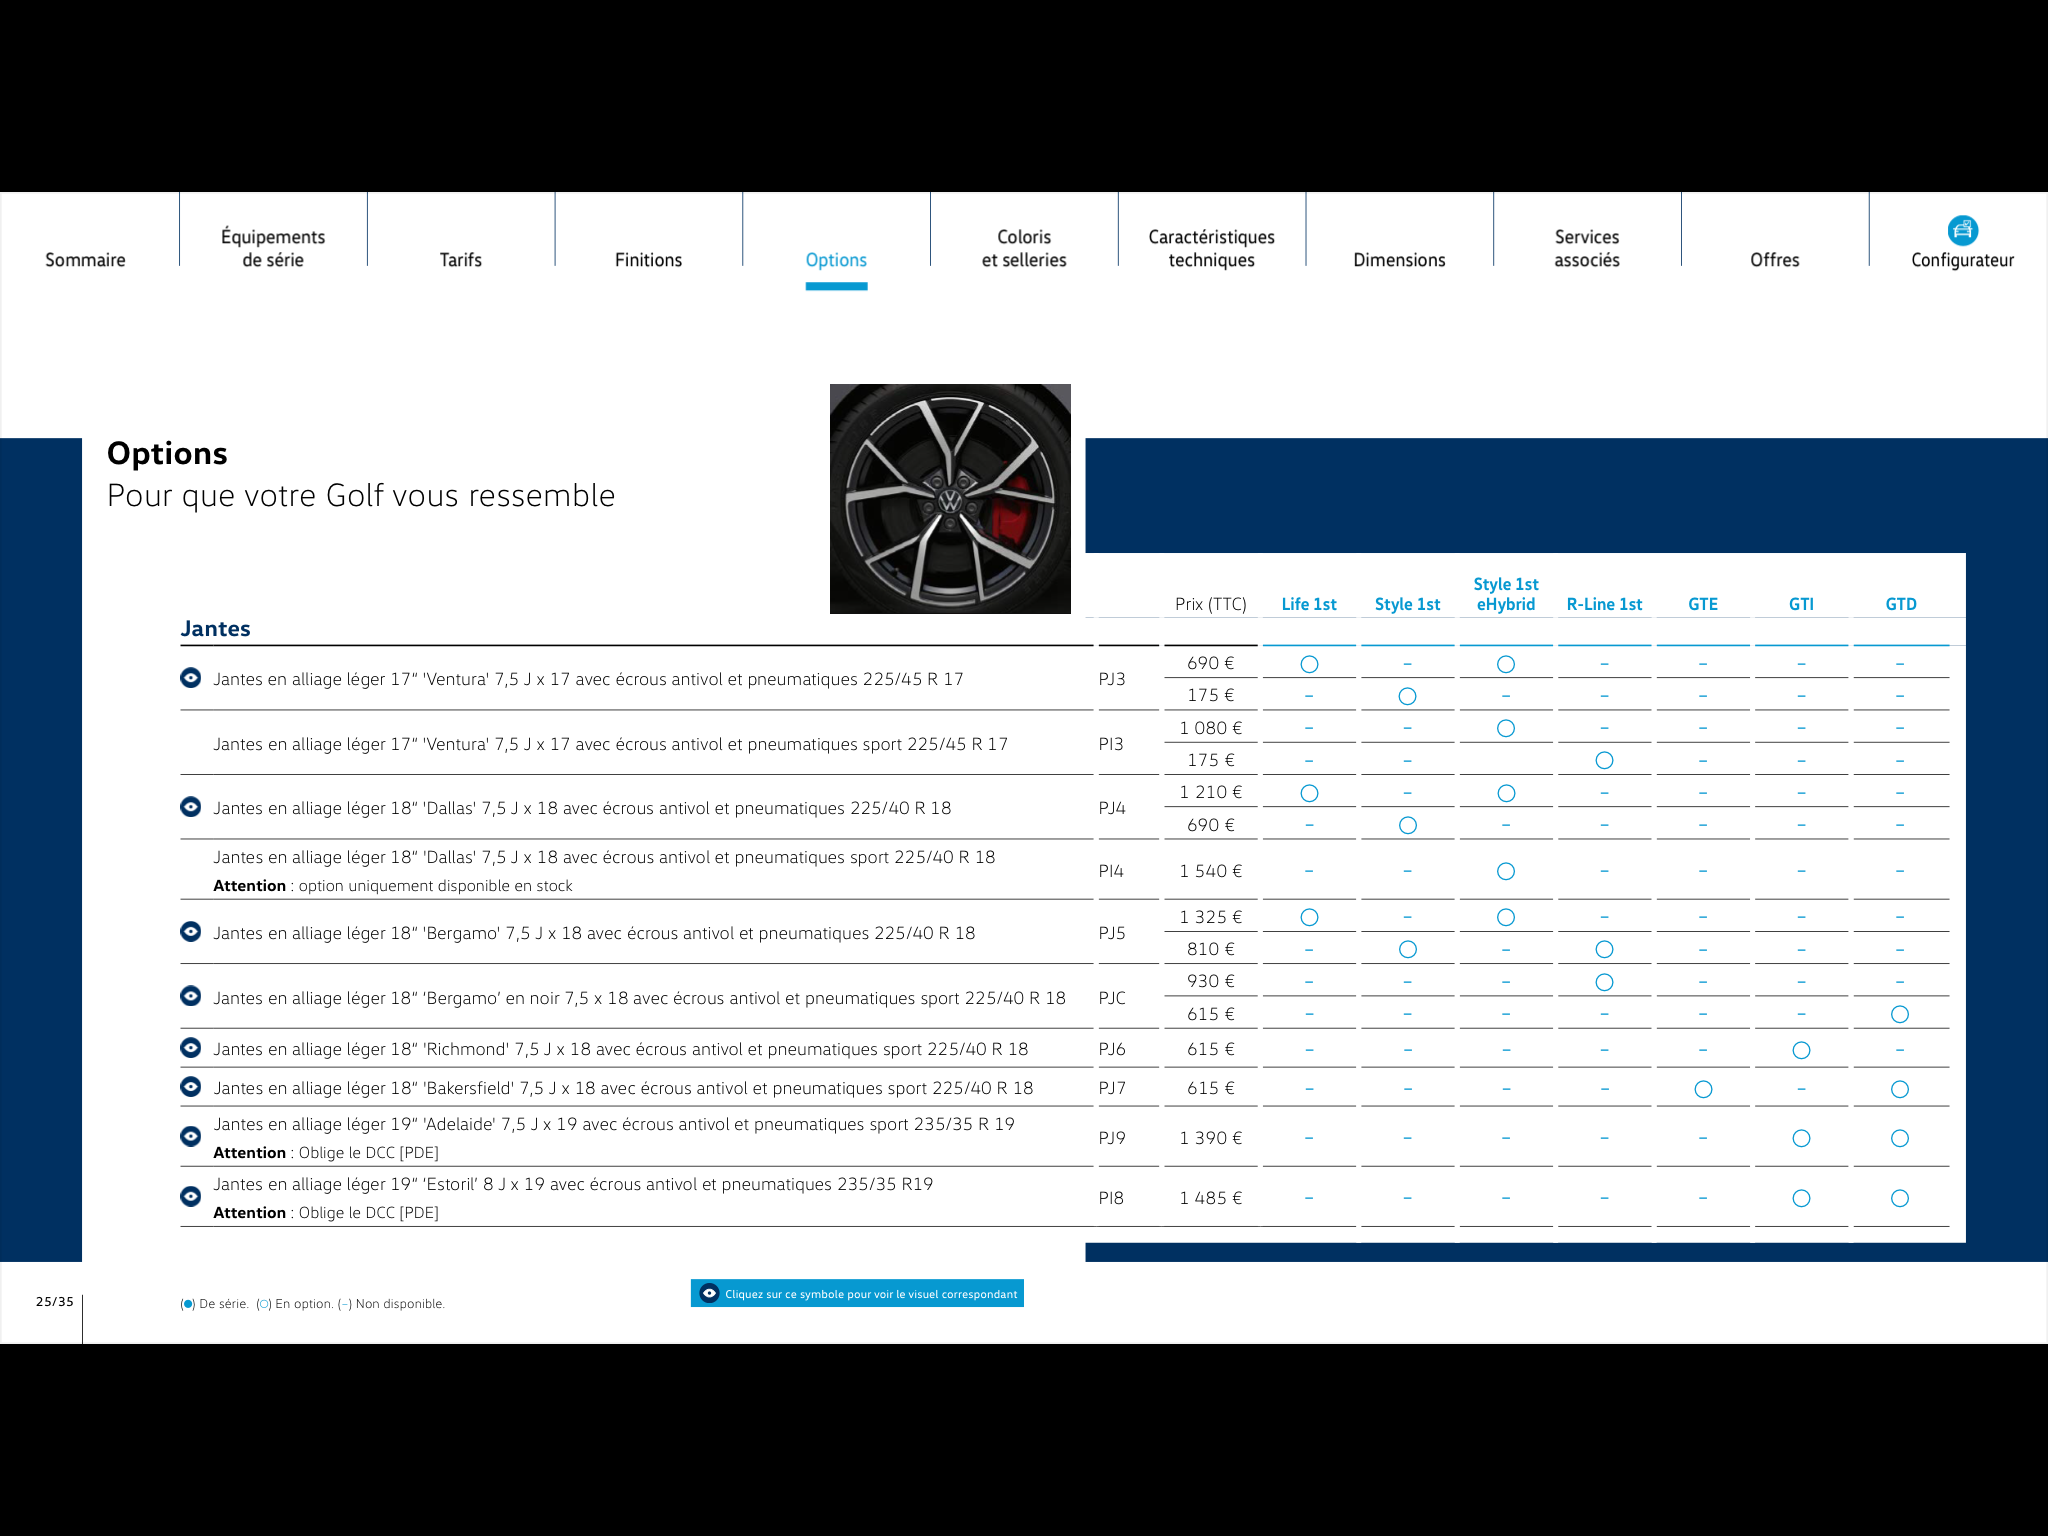The height and width of the screenshot is (1536, 2048).
Task: Switch to the Tarifs tab
Action: (x=460, y=260)
